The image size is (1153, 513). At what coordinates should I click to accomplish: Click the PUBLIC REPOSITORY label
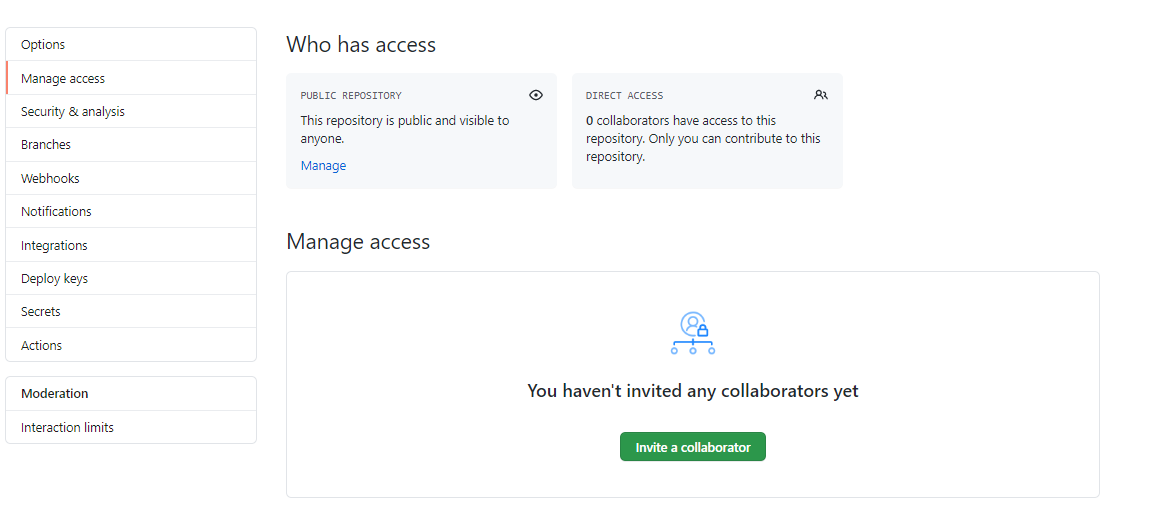pos(351,96)
